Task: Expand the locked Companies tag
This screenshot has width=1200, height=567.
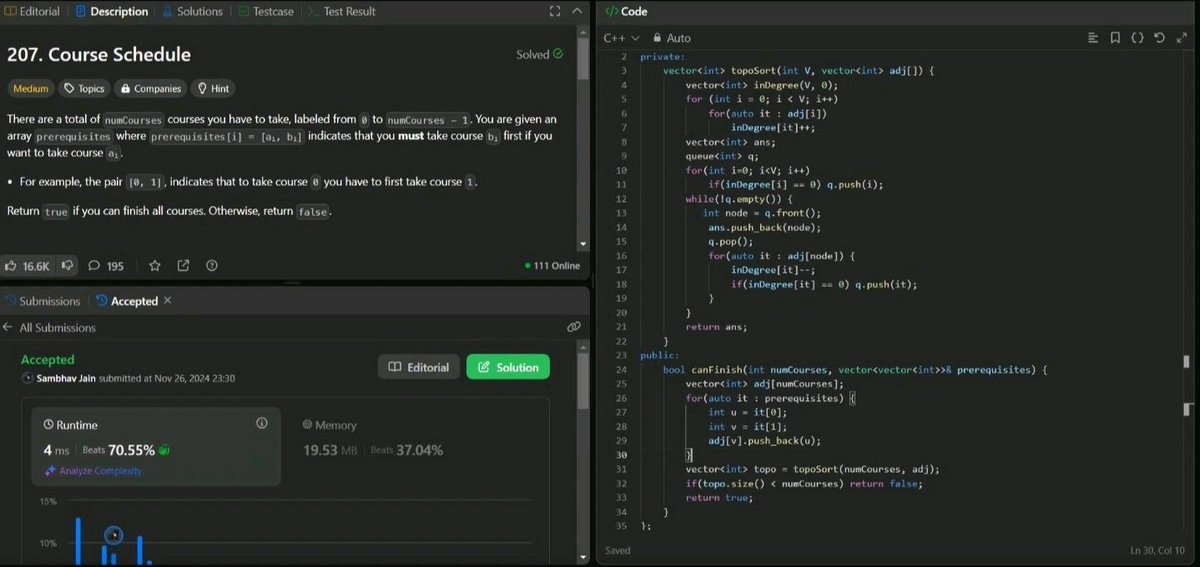Action: coord(151,88)
